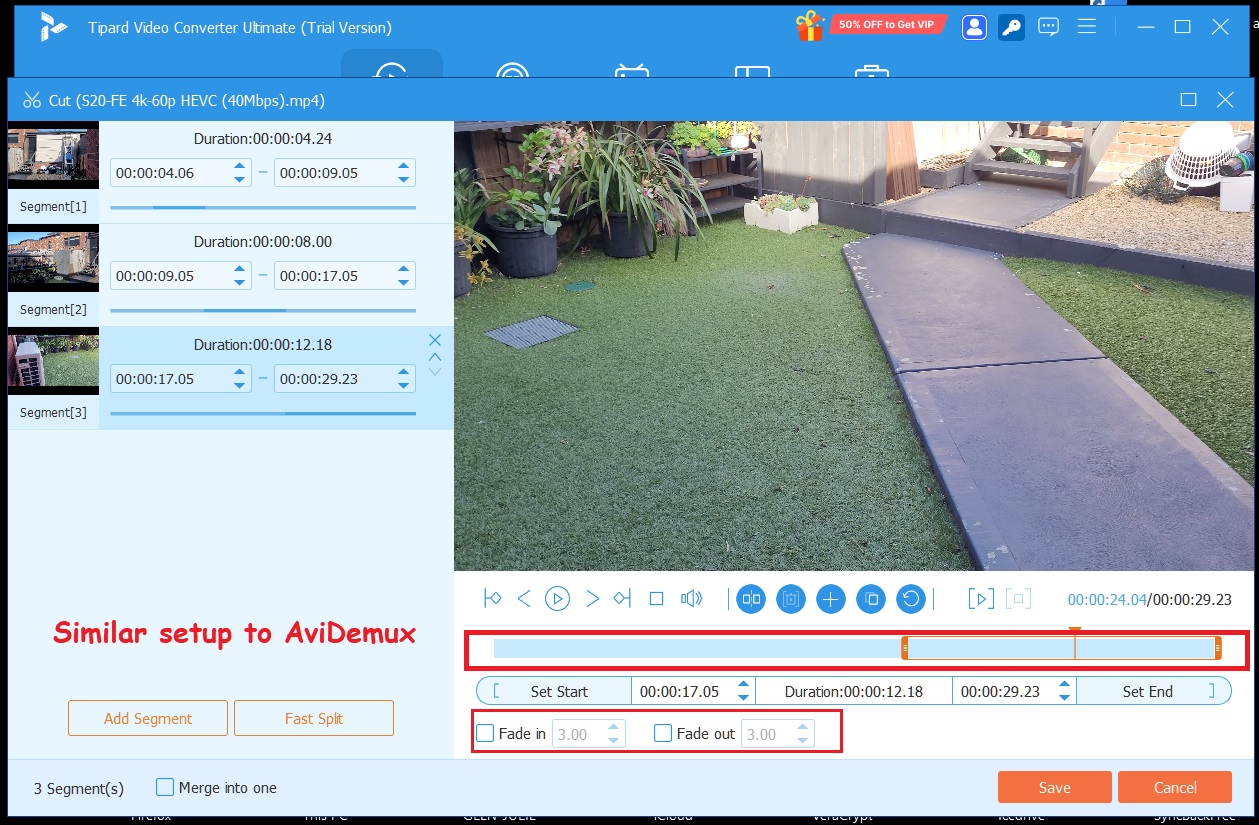This screenshot has width=1259, height=825.
Task: Open the volume speaker control
Action: pyautogui.click(x=690, y=599)
